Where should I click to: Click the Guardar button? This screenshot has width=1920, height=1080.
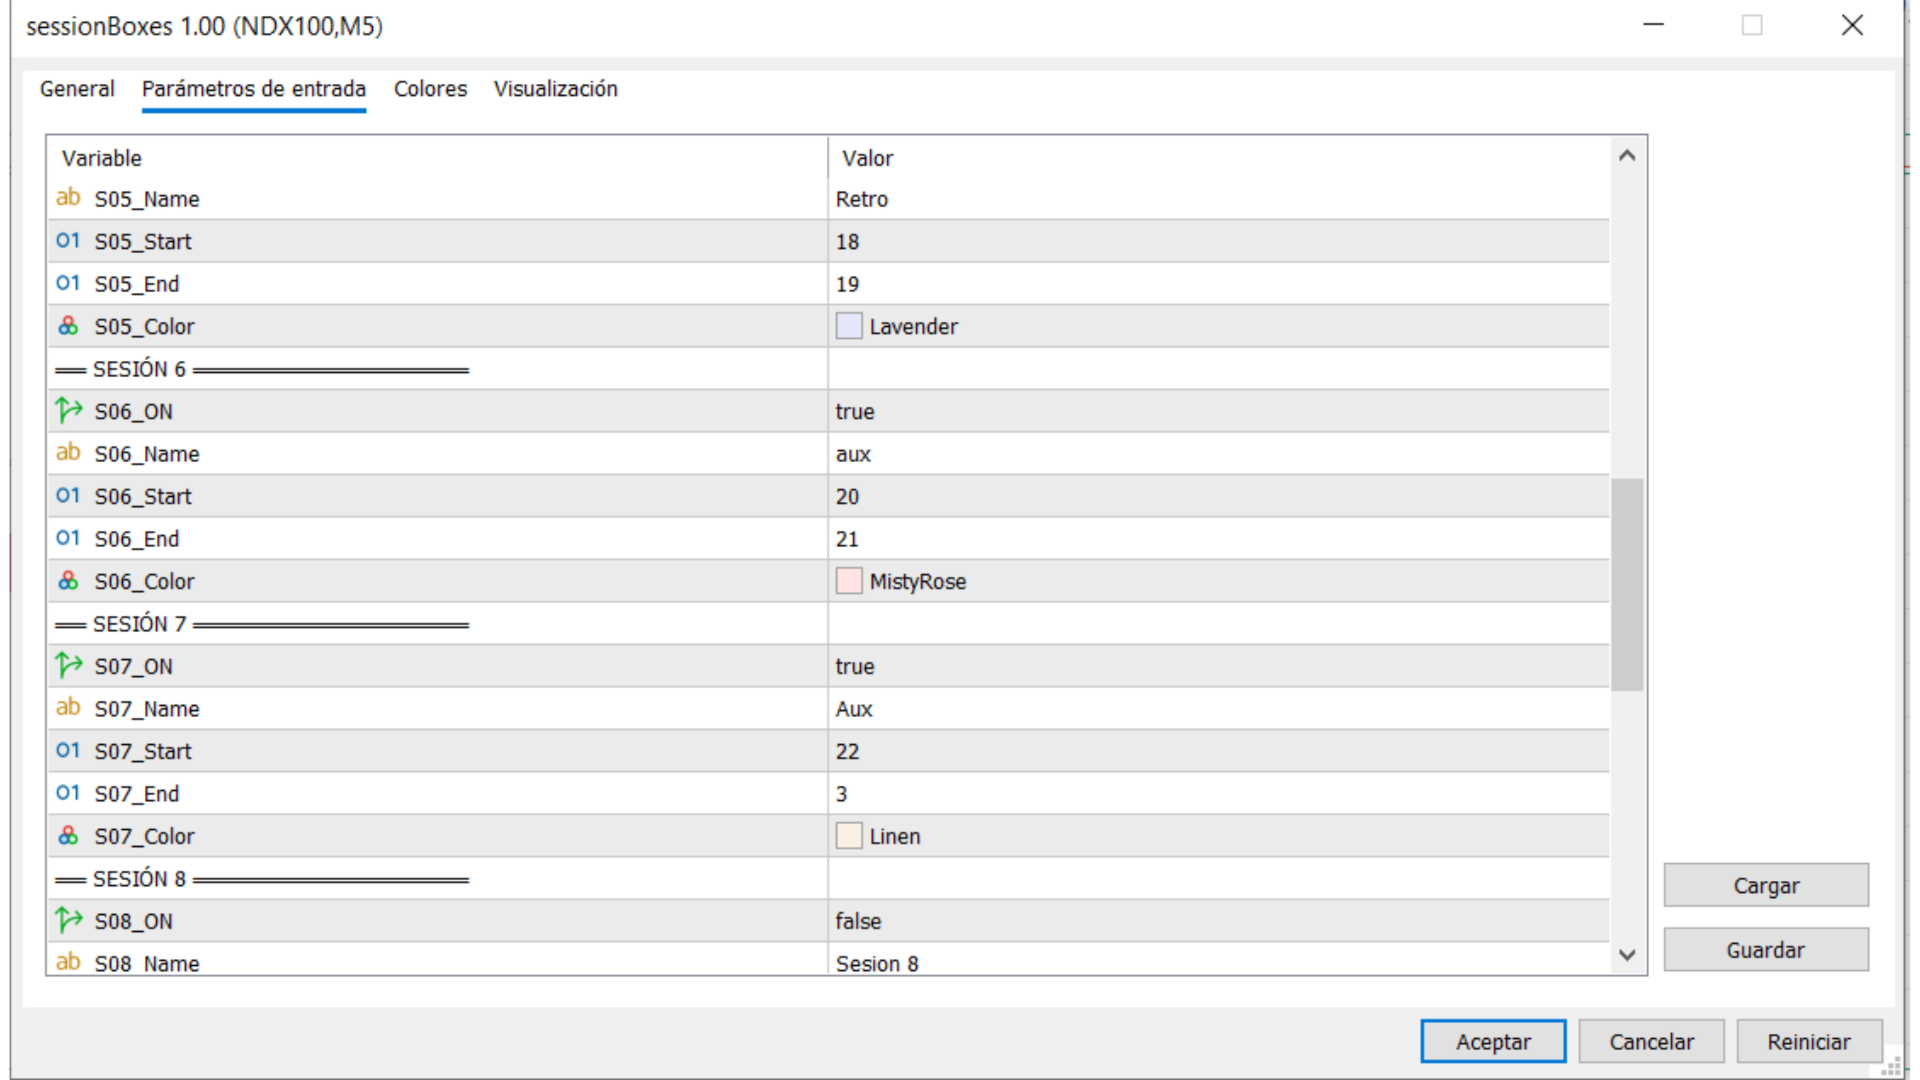coord(1765,950)
